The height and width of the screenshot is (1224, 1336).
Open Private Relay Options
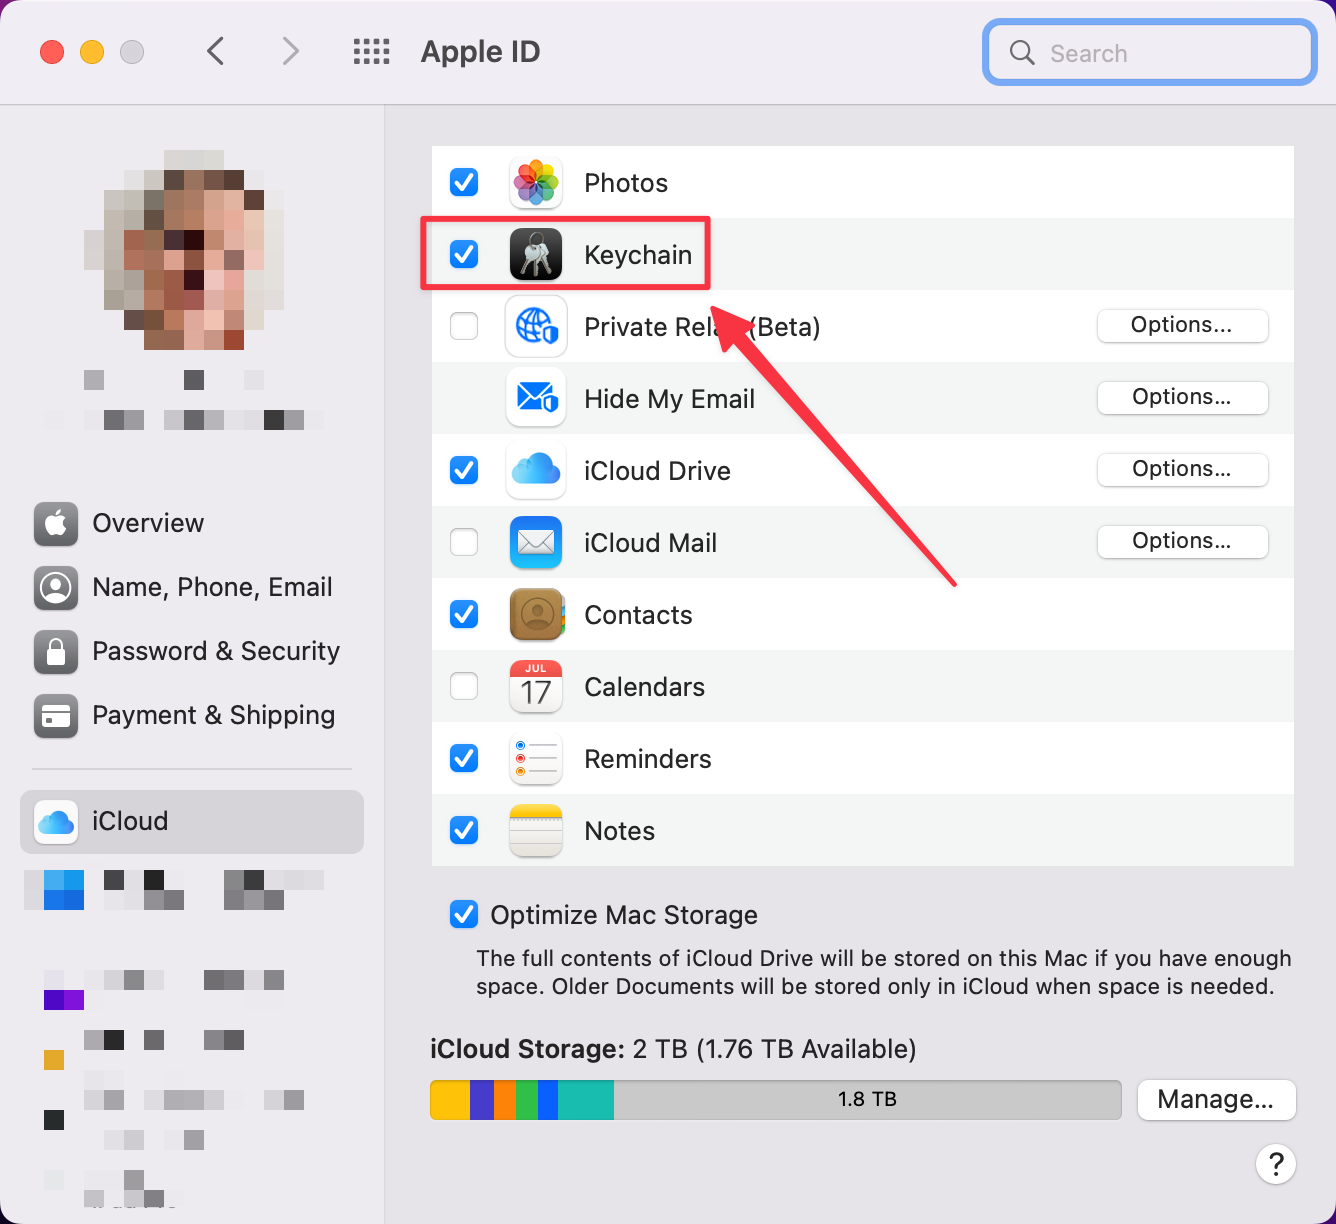click(1182, 325)
